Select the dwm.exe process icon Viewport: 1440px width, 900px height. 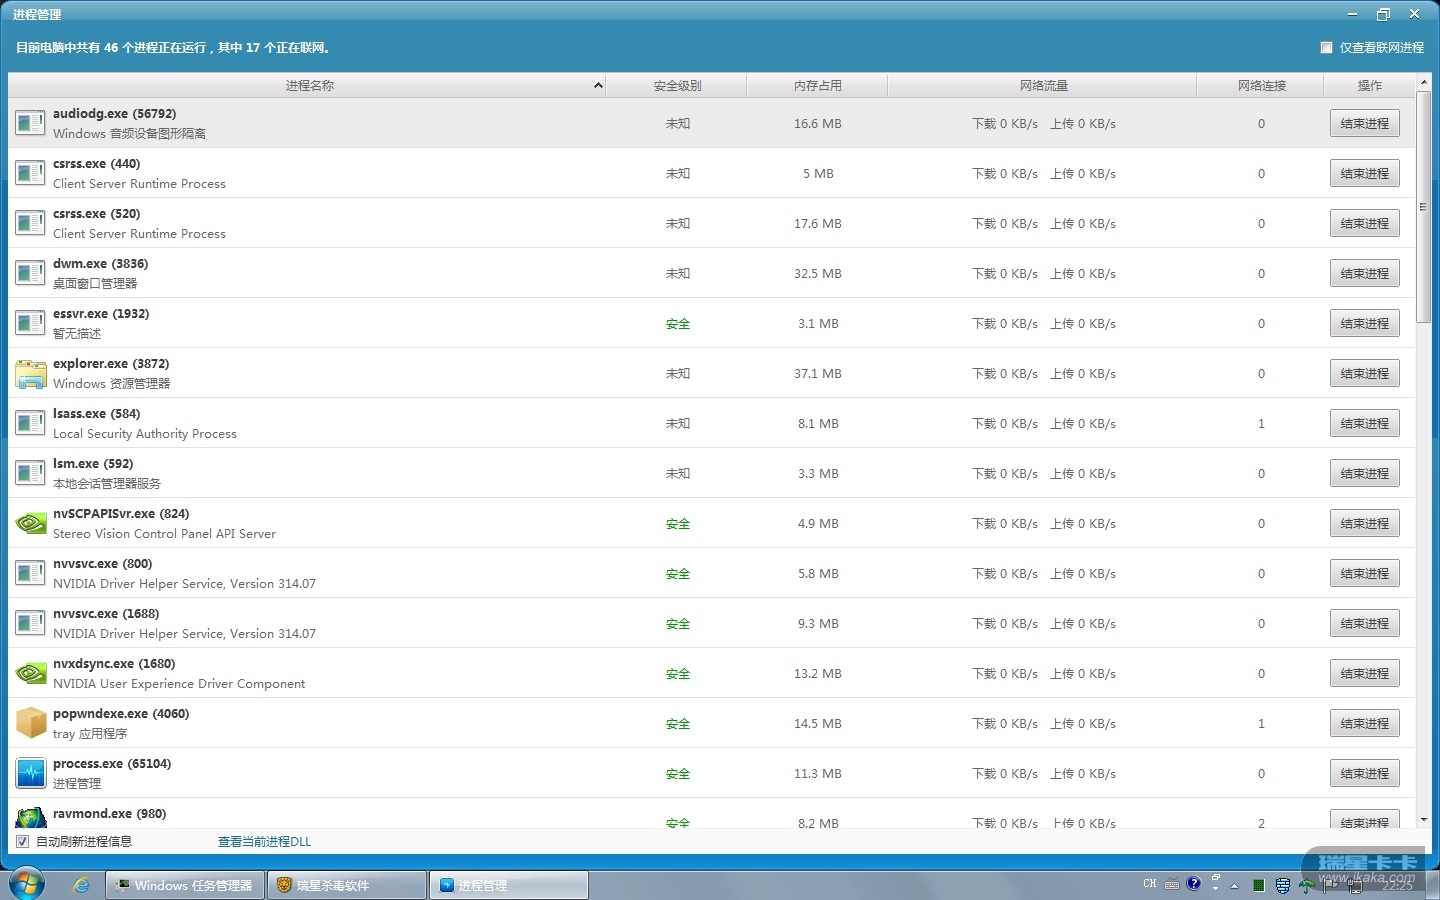click(31, 273)
